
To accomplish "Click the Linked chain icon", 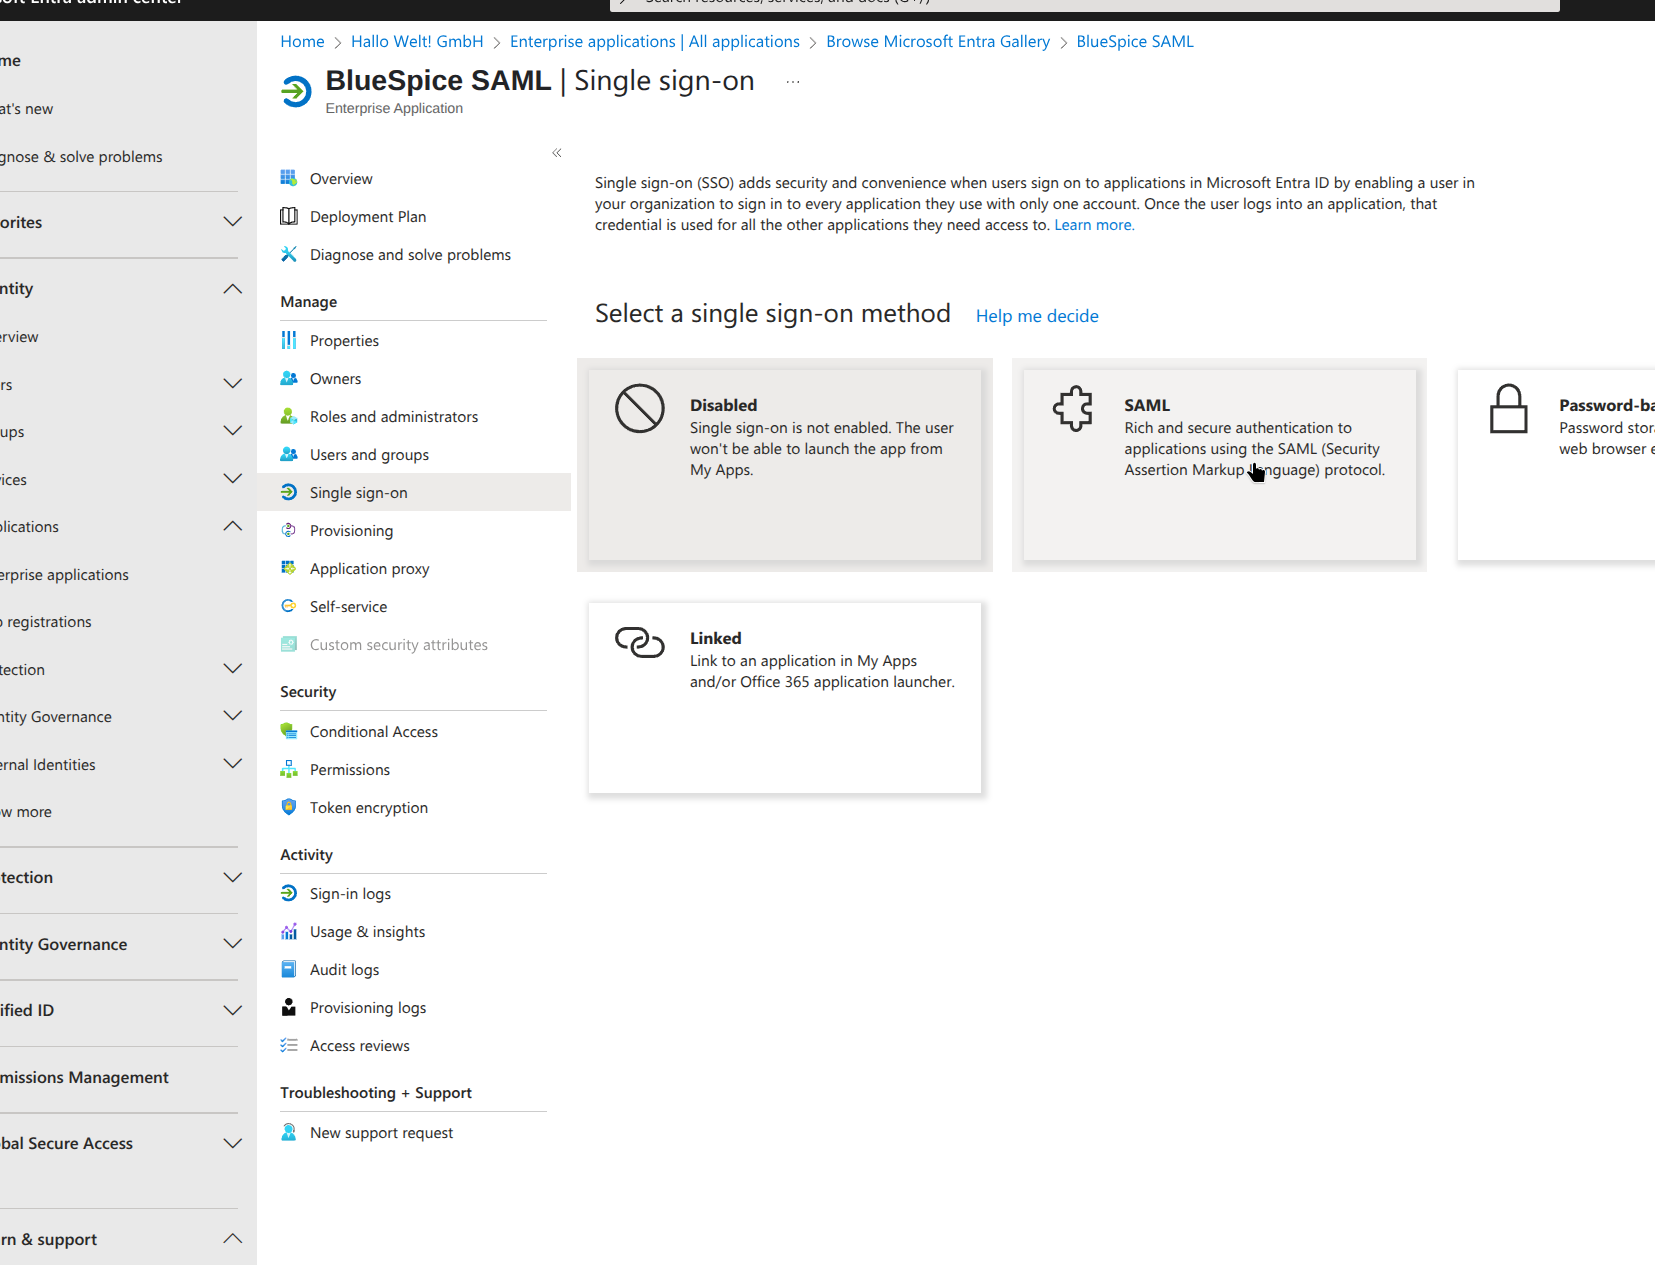I will coord(640,642).
